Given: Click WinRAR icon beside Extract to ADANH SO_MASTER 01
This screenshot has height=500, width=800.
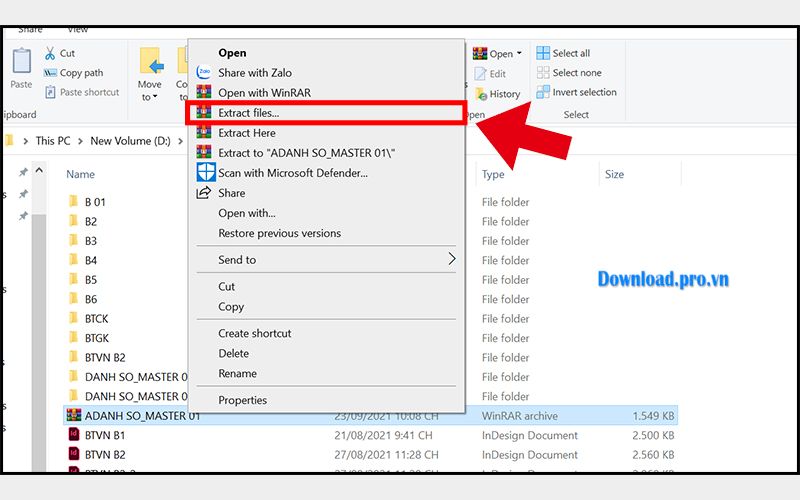Looking at the screenshot, I should [x=204, y=152].
